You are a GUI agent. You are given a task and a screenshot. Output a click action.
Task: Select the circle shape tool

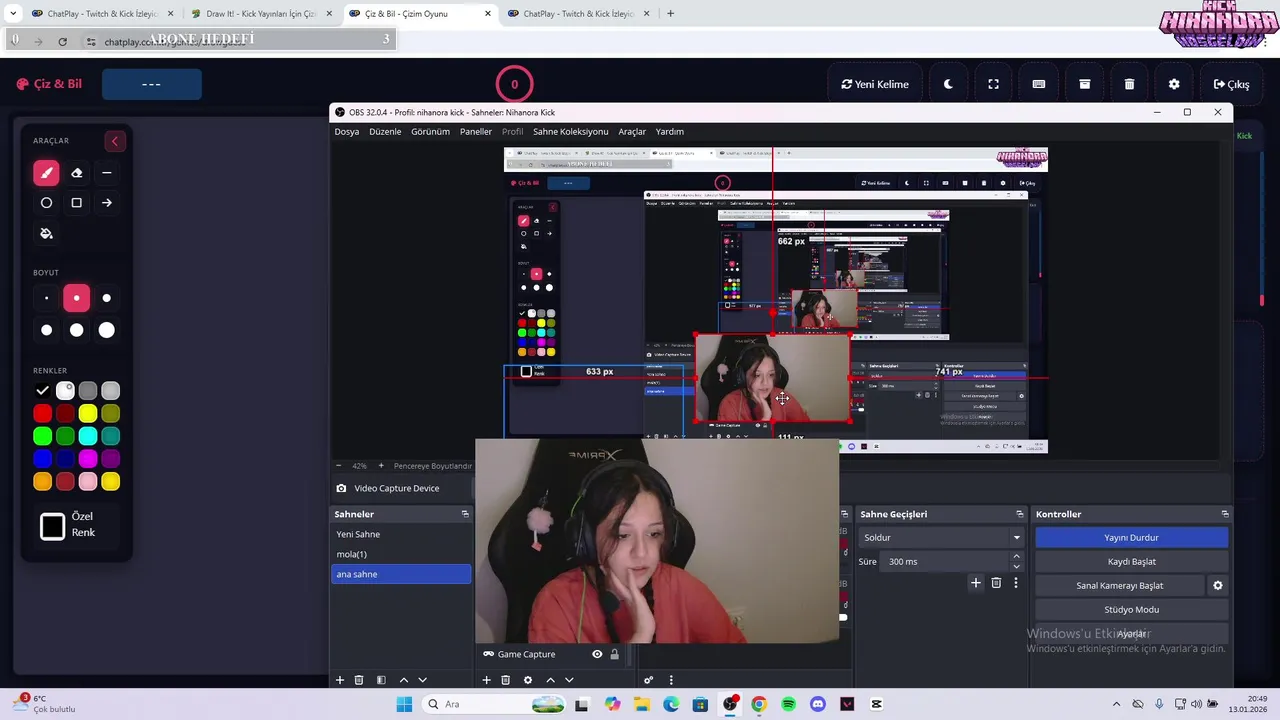click(46, 203)
